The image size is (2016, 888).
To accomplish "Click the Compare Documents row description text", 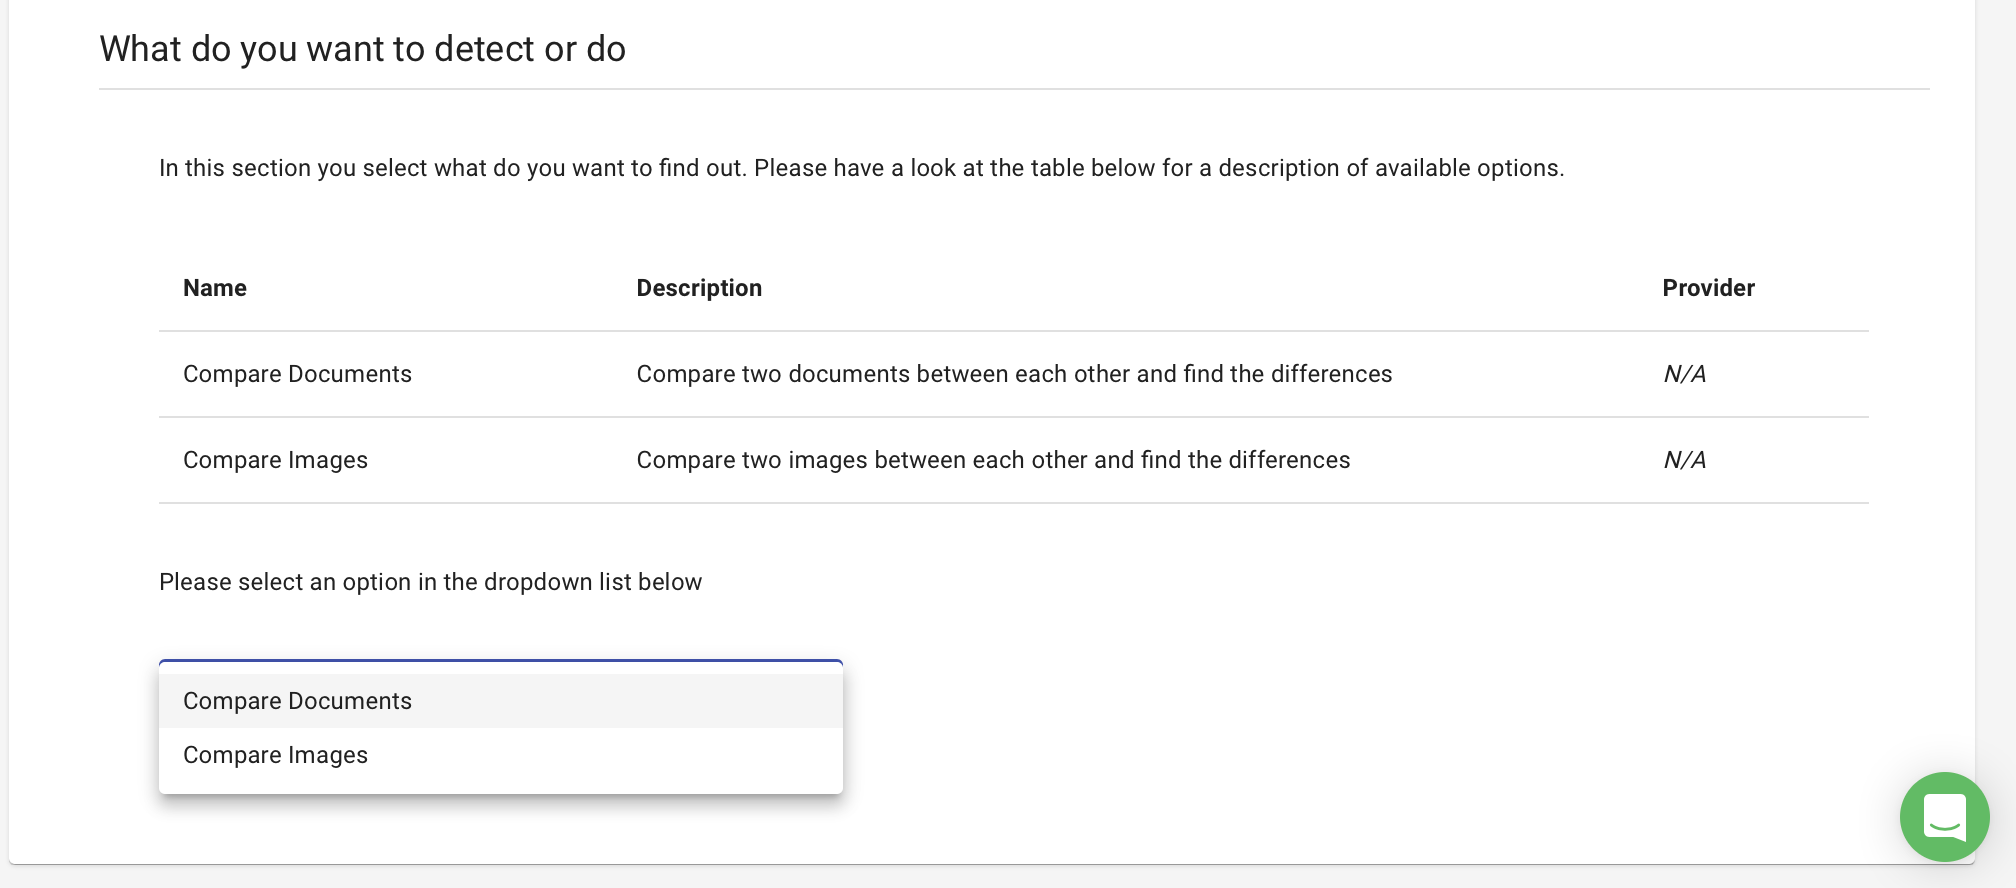I will click(x=1014, y=374).
